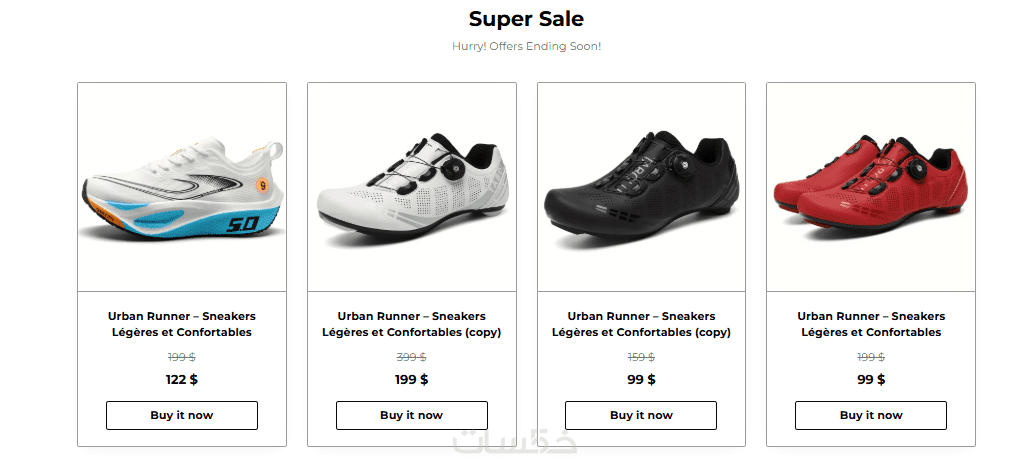This screenshot has width=1031, height=463.
Task: Open the black shoe's Urban Runner (copy) title
Action: point(641,324)
